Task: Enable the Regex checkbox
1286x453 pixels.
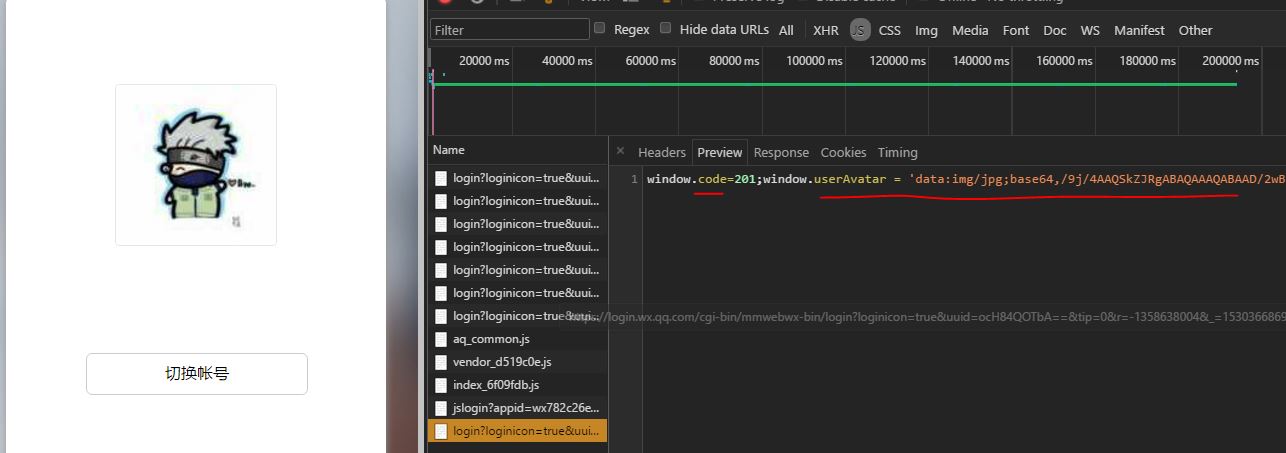Action: click(x=600, y=28)
